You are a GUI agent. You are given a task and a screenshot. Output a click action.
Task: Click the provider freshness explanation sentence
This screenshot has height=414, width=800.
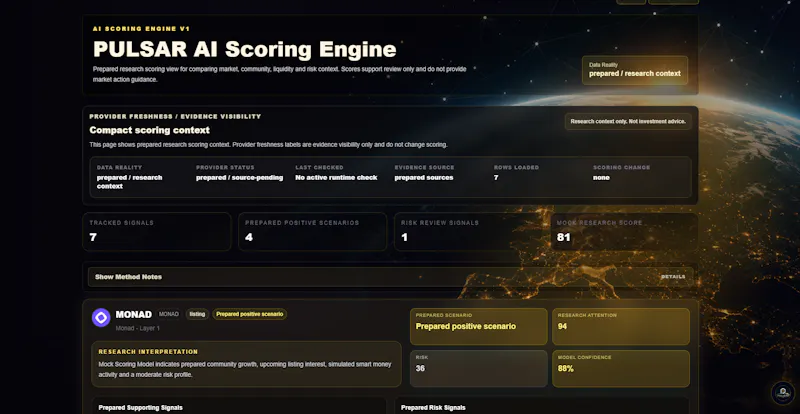pyautogui.click(x=268, y=145)
